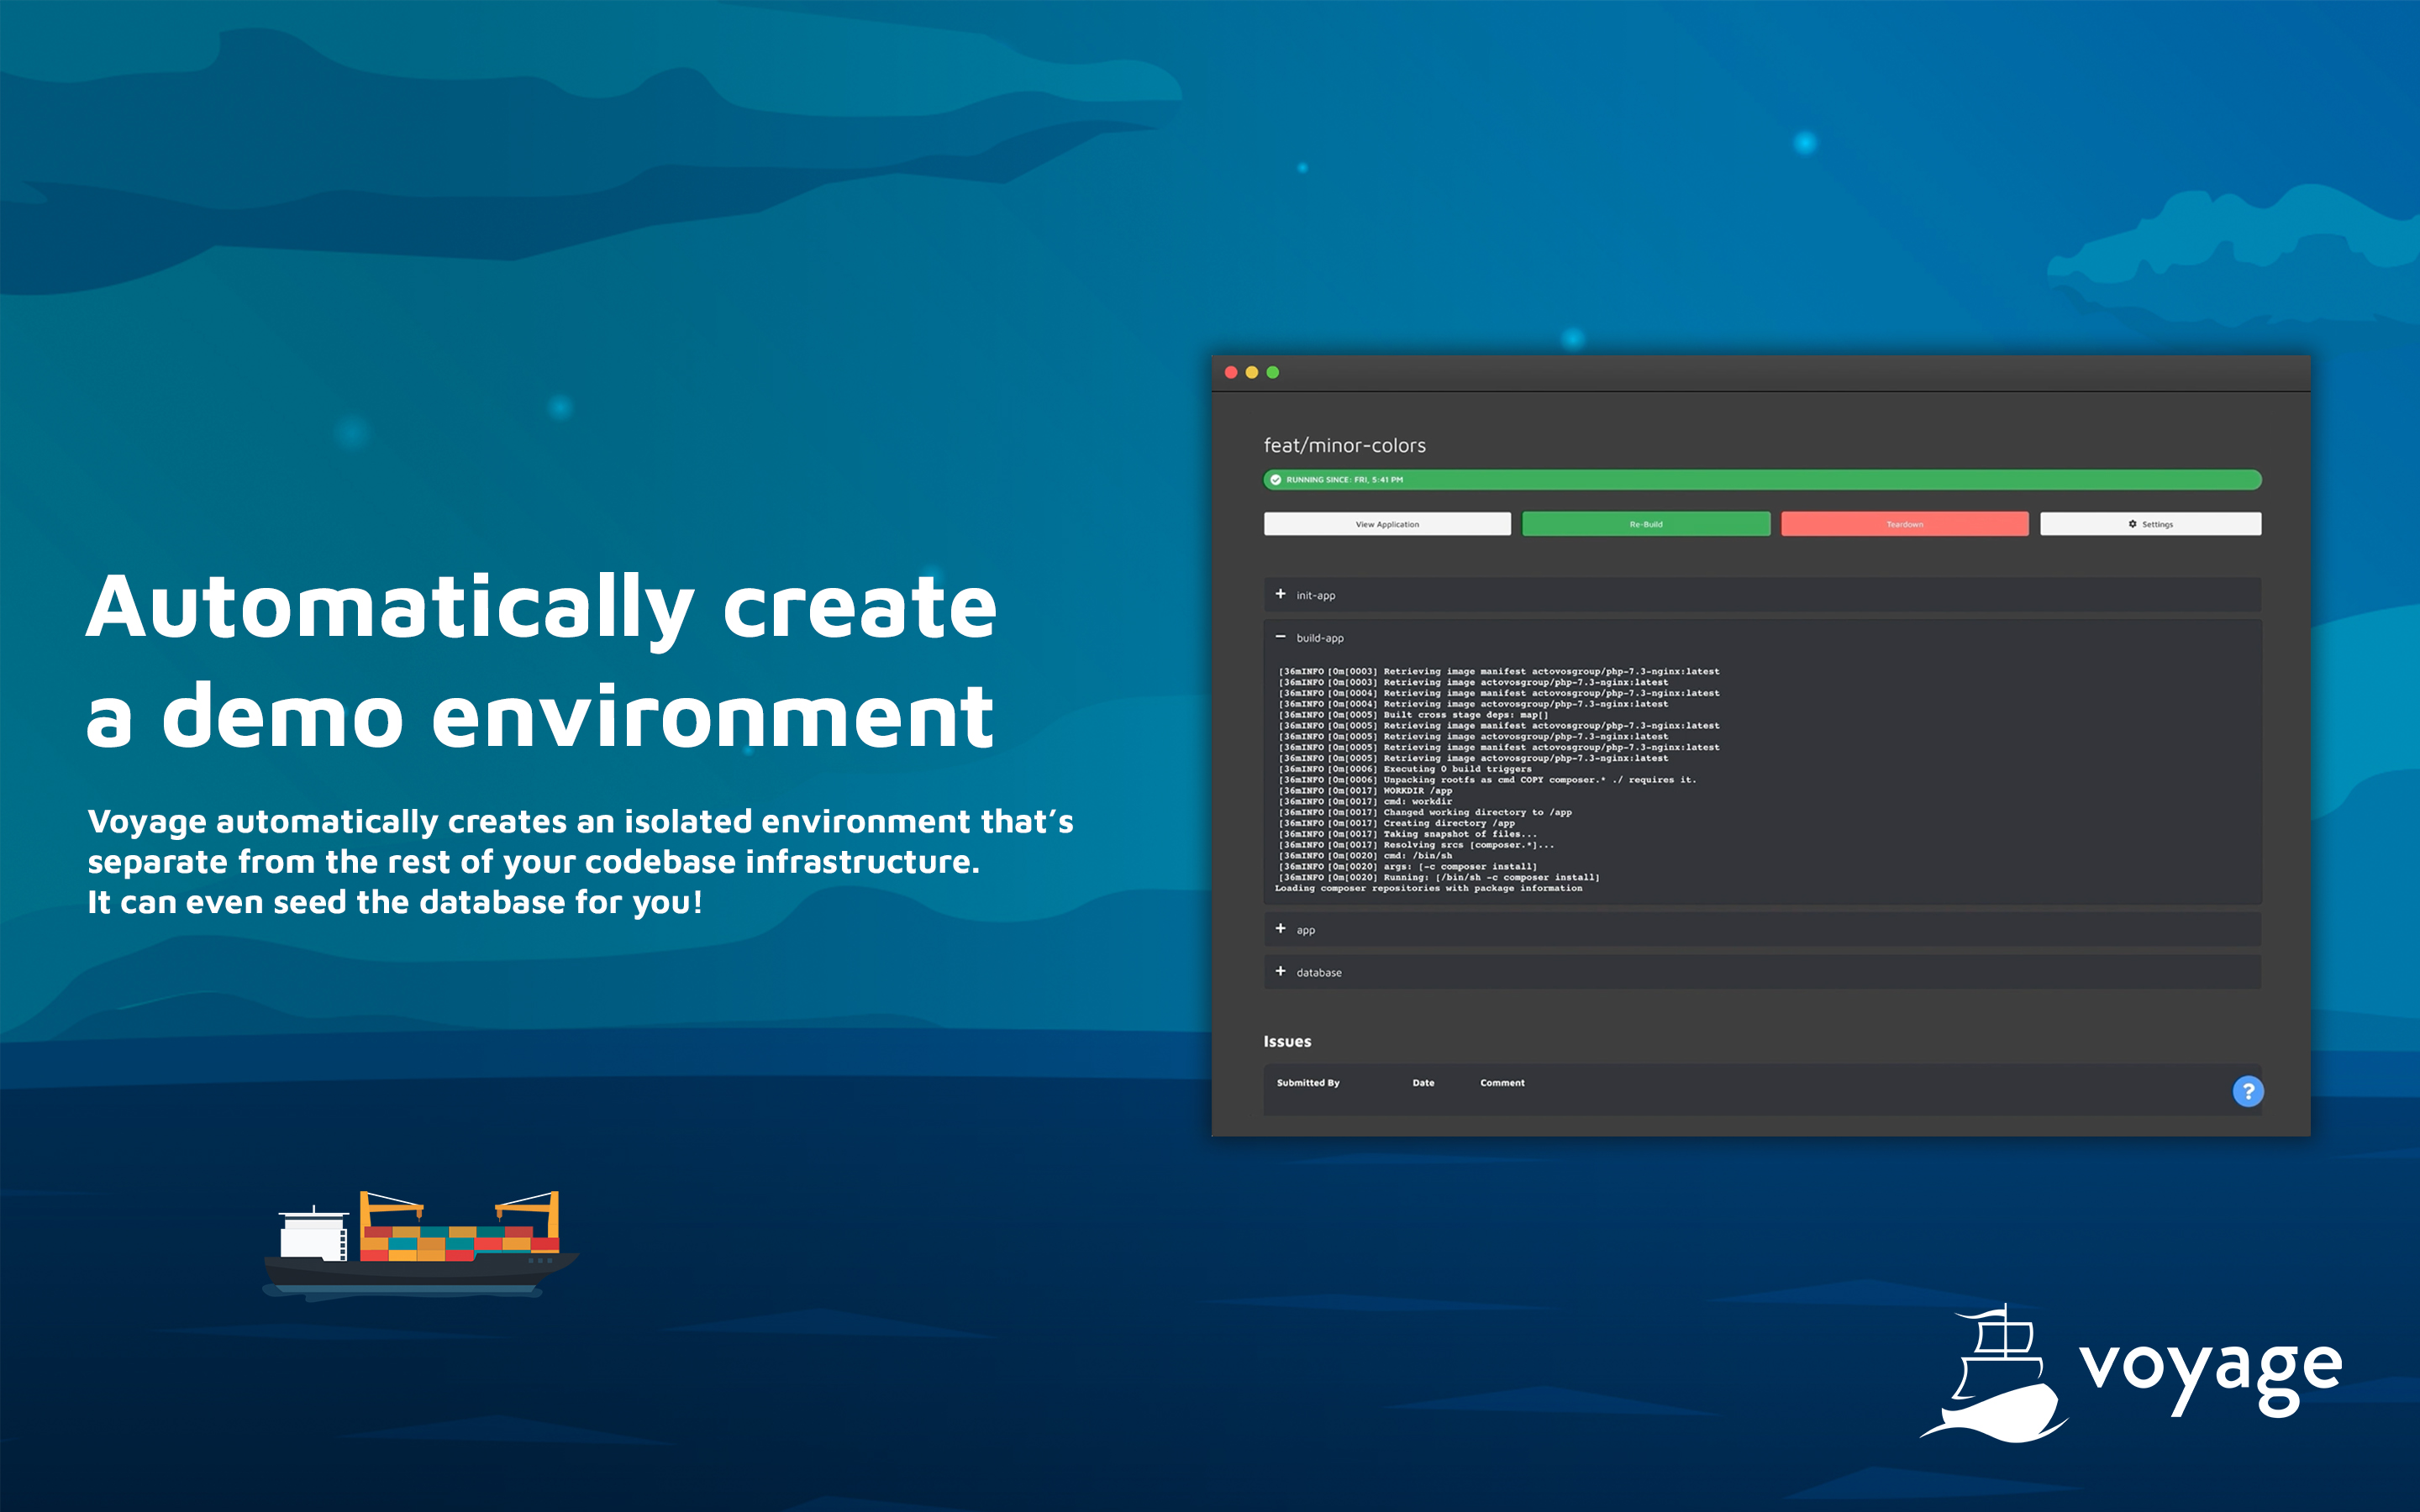
Task: Open the Settings button
Action: pos(2151,524)
